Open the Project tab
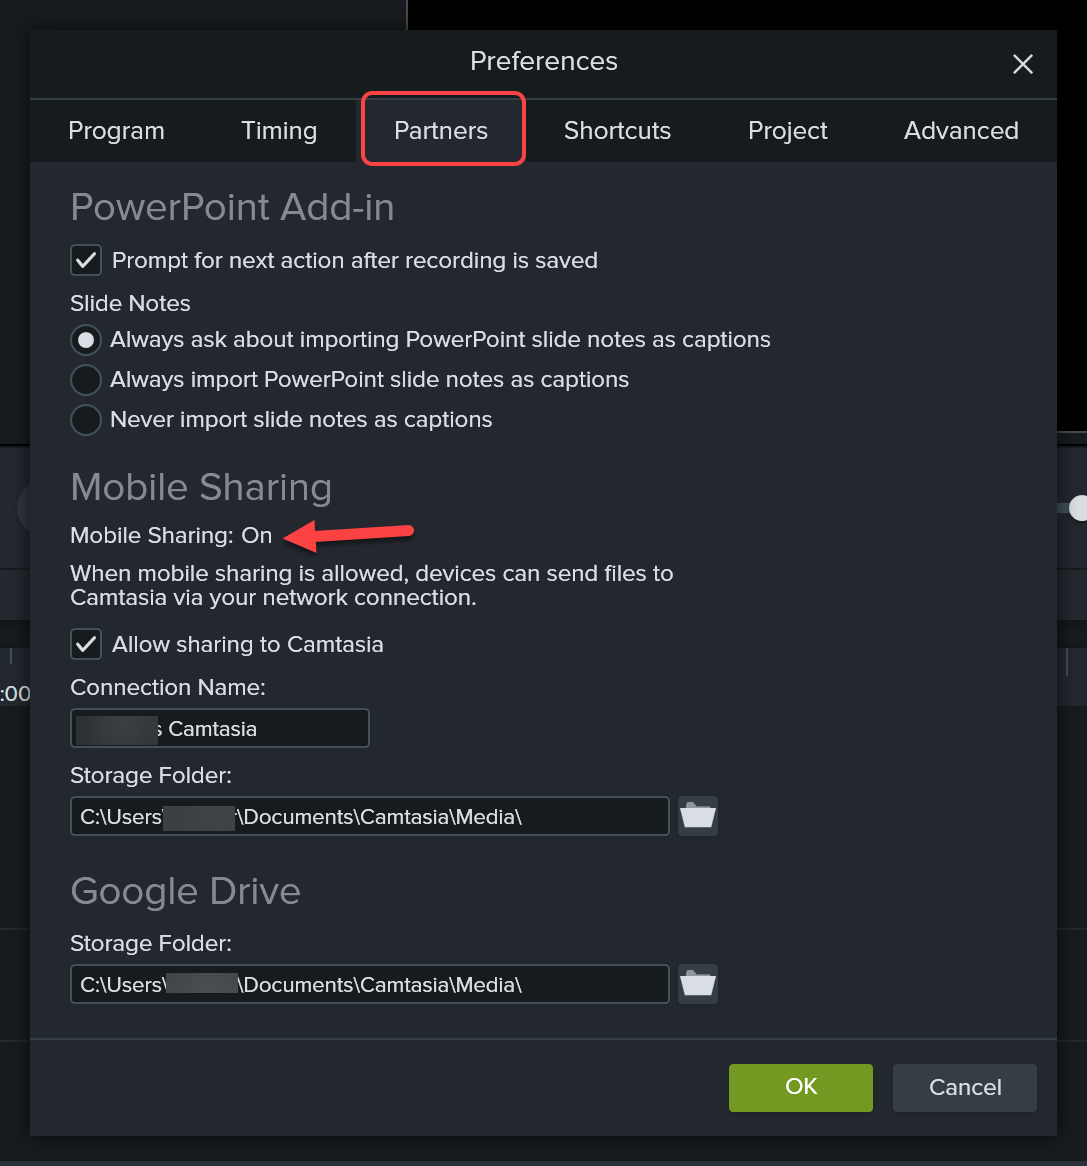Viewport: 1087px width, 1166px height. click(788, 131)
